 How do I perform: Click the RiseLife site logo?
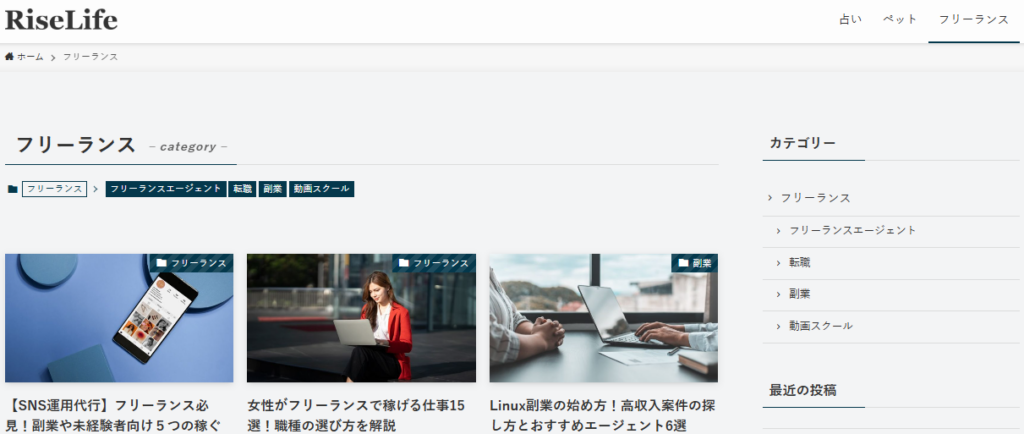[61, 20]
